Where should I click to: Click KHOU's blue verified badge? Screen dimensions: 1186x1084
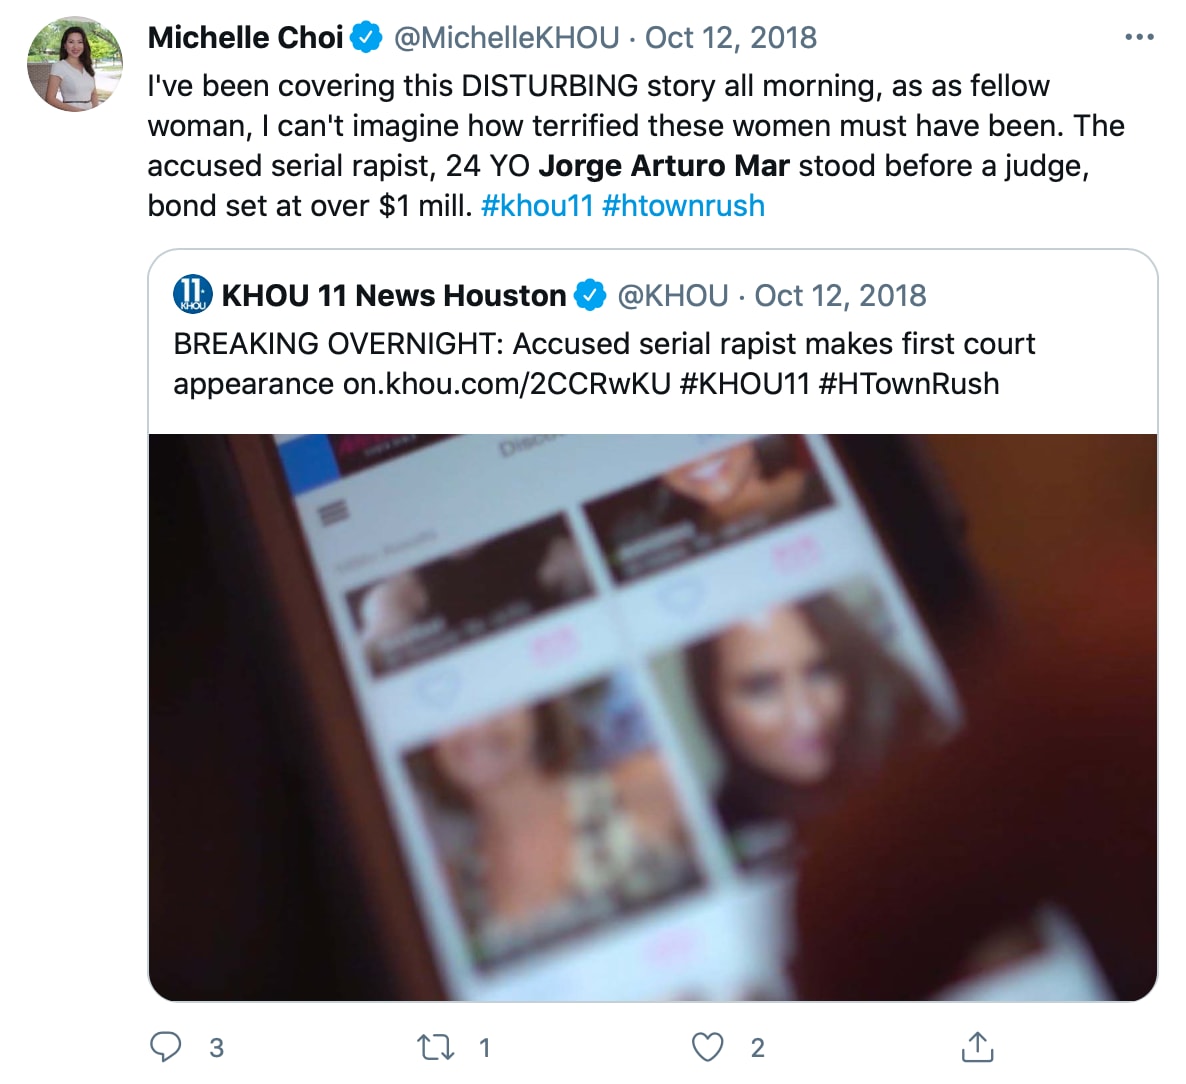click(591, 295)
